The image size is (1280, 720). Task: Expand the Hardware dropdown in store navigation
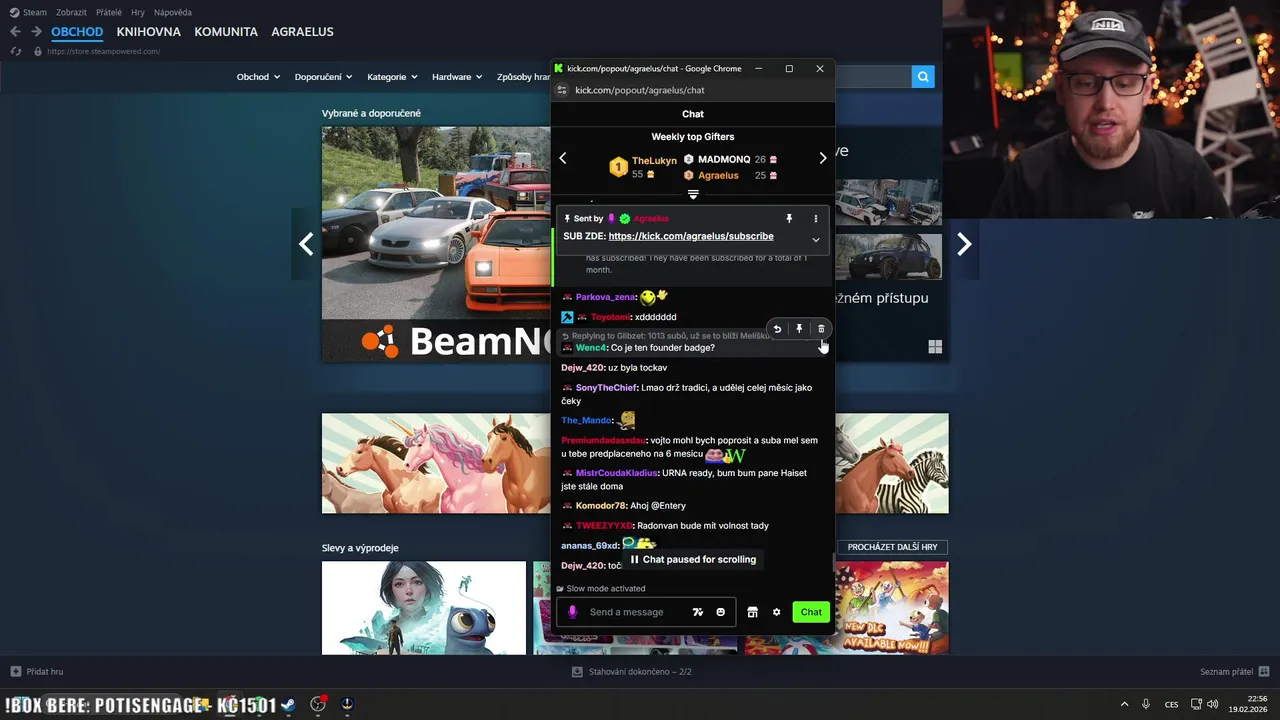click(457, 77)
